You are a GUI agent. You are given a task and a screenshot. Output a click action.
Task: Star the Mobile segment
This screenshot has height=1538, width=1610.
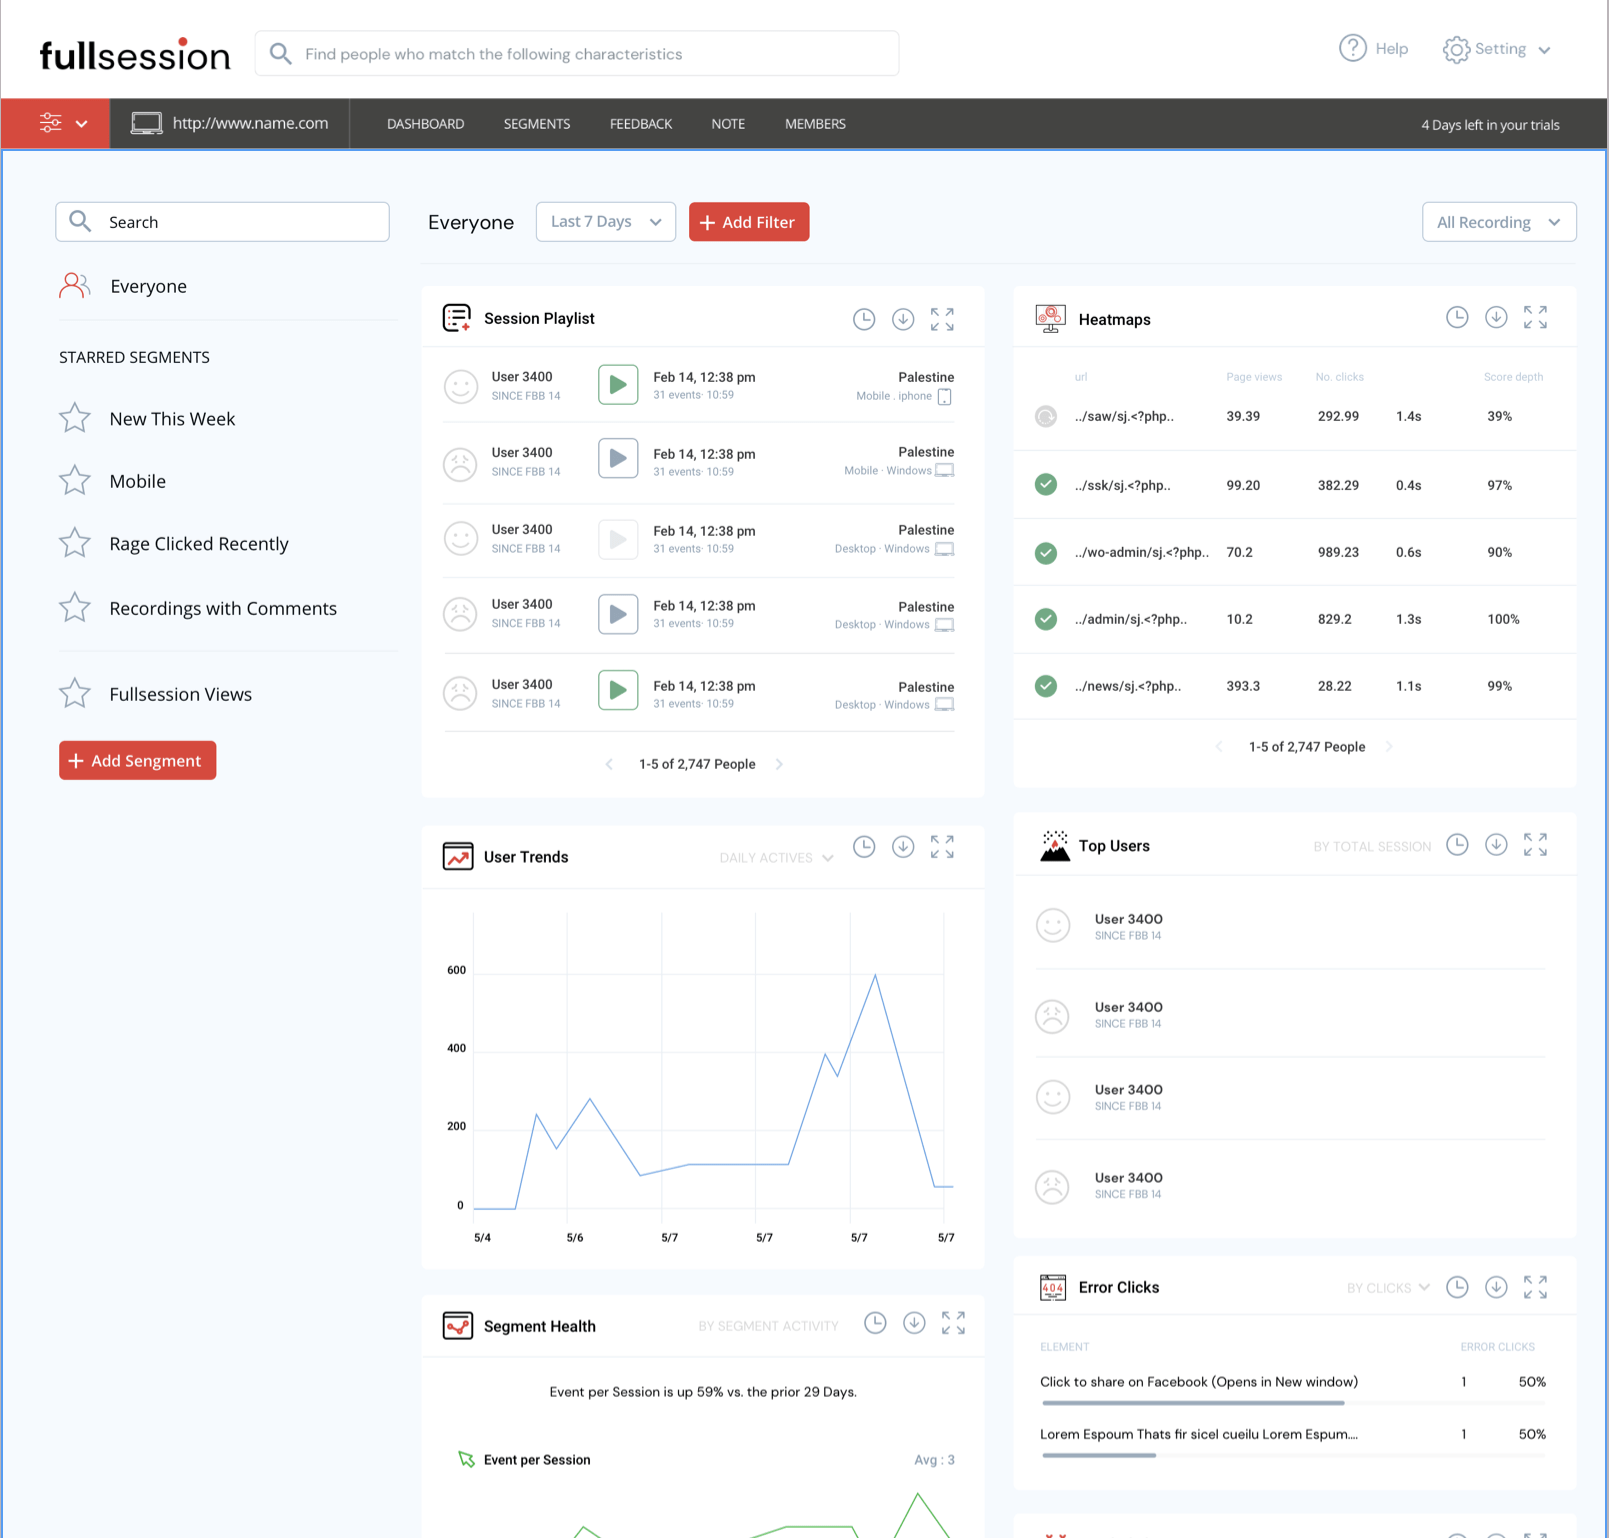pyautogui.click(x=75, y=481)
